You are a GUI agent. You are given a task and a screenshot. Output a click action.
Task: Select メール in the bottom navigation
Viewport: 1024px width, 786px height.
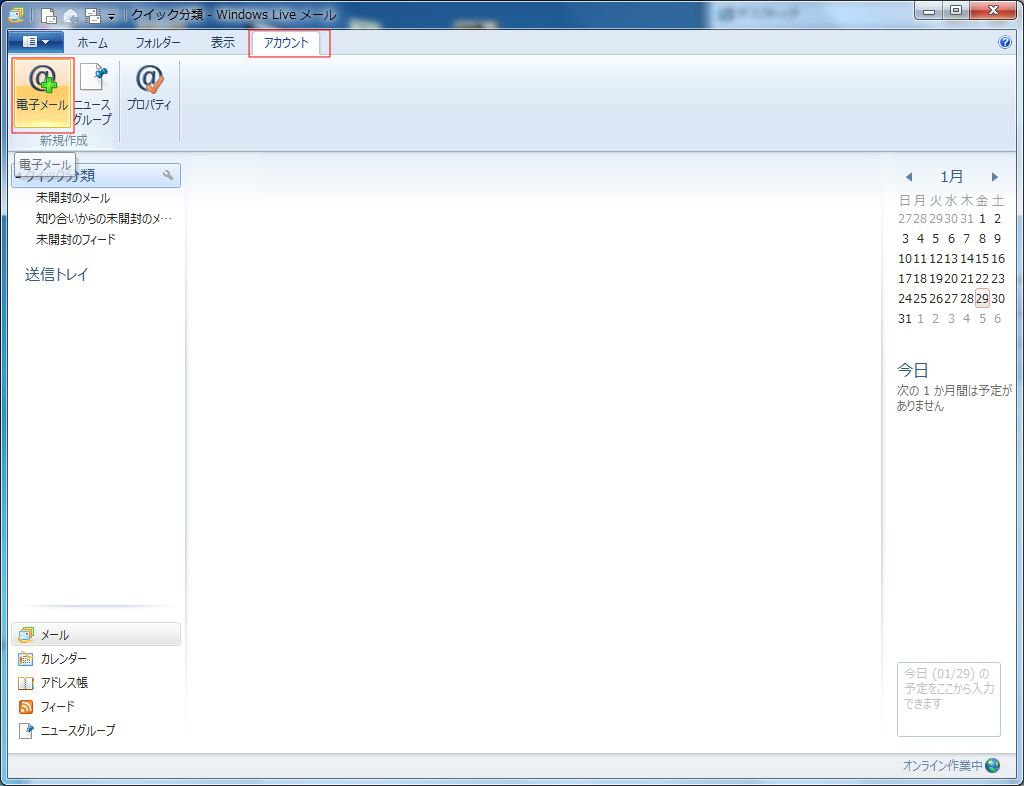pos(96,635)
